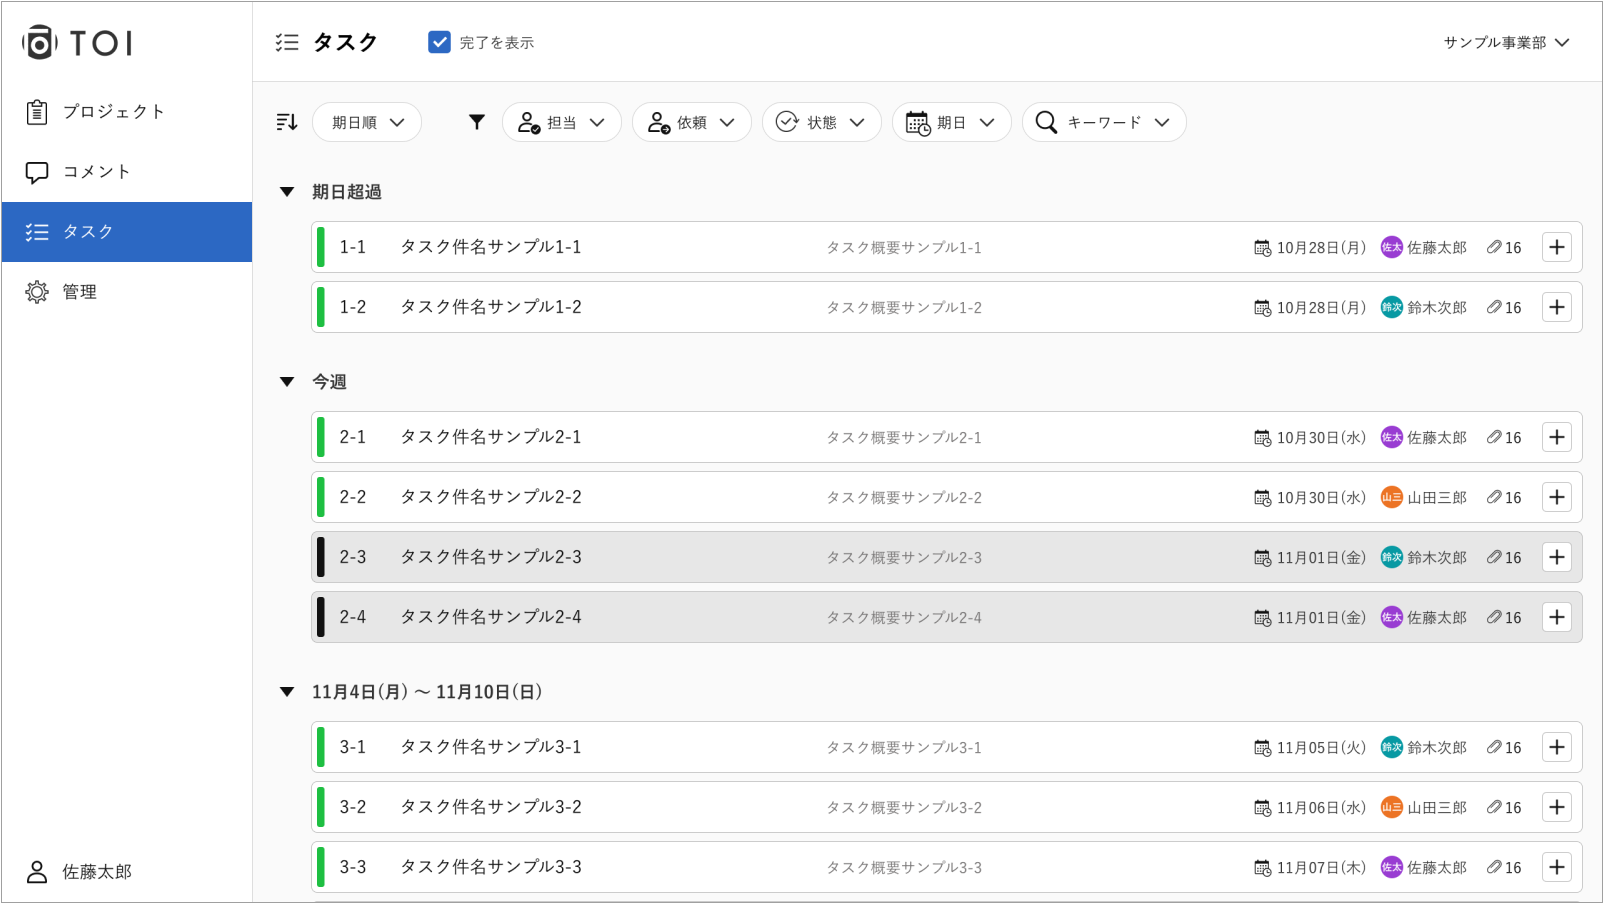Collapse the 期日超過 section

[x=287, y=192]
